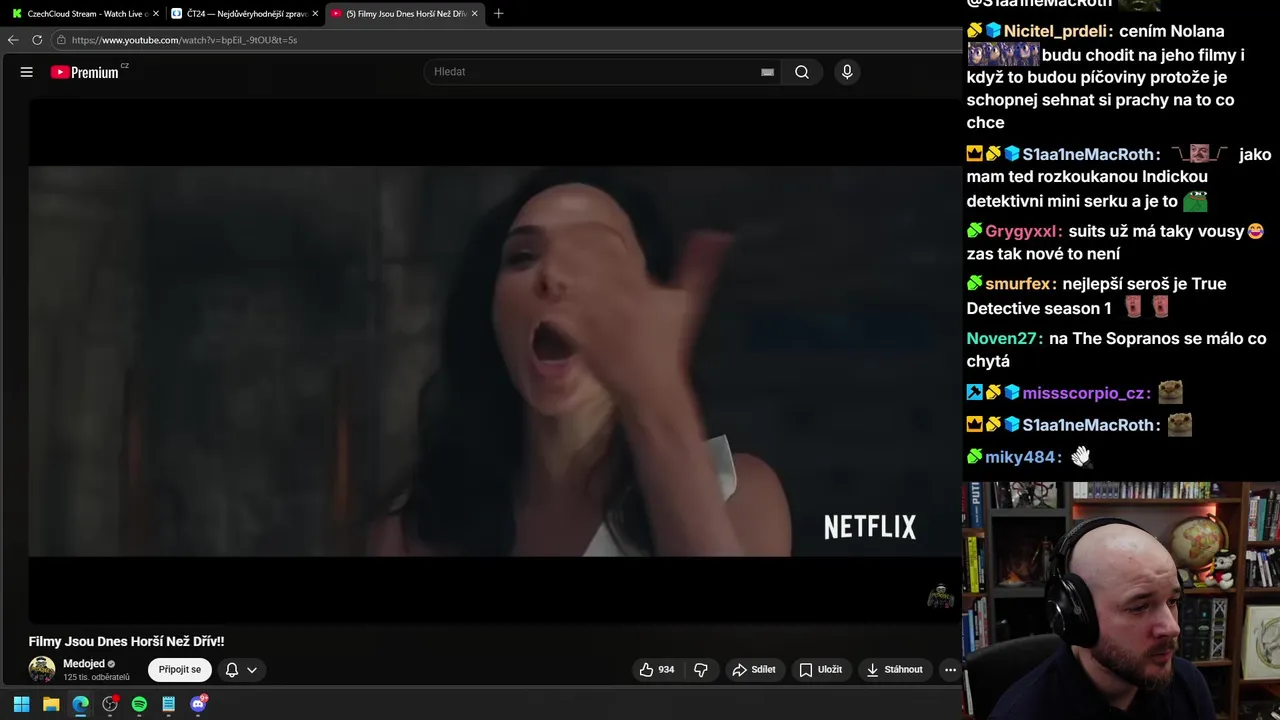Open the Medojed channel avatar
This screenshot has height=720, width=1280.
click(x=42, y=669)
